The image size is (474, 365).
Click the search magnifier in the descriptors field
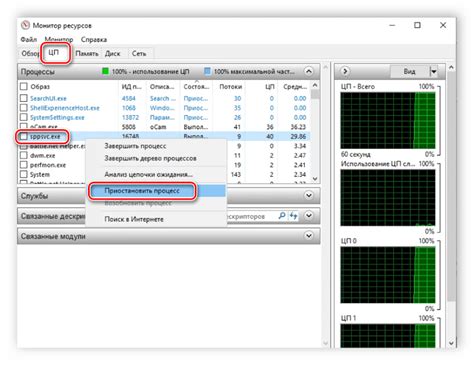click(282, 216)
